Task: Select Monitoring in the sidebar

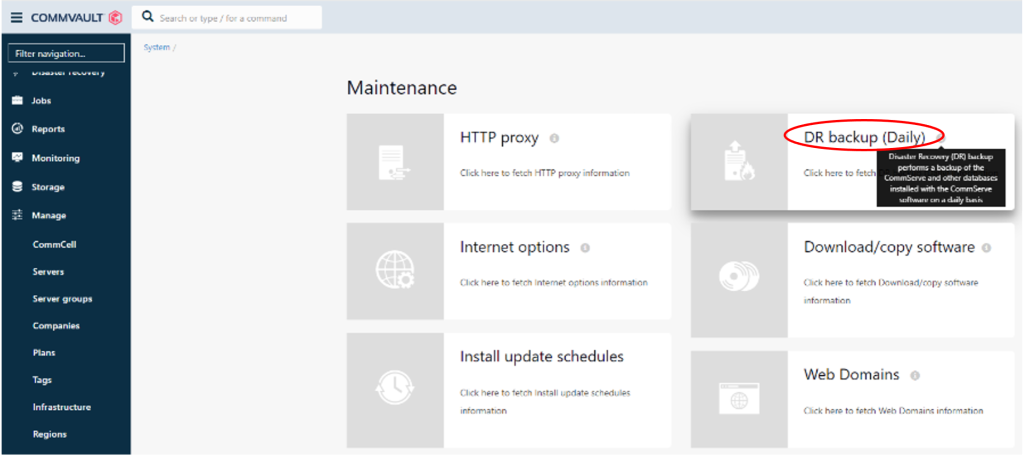Action: [56, 158]
